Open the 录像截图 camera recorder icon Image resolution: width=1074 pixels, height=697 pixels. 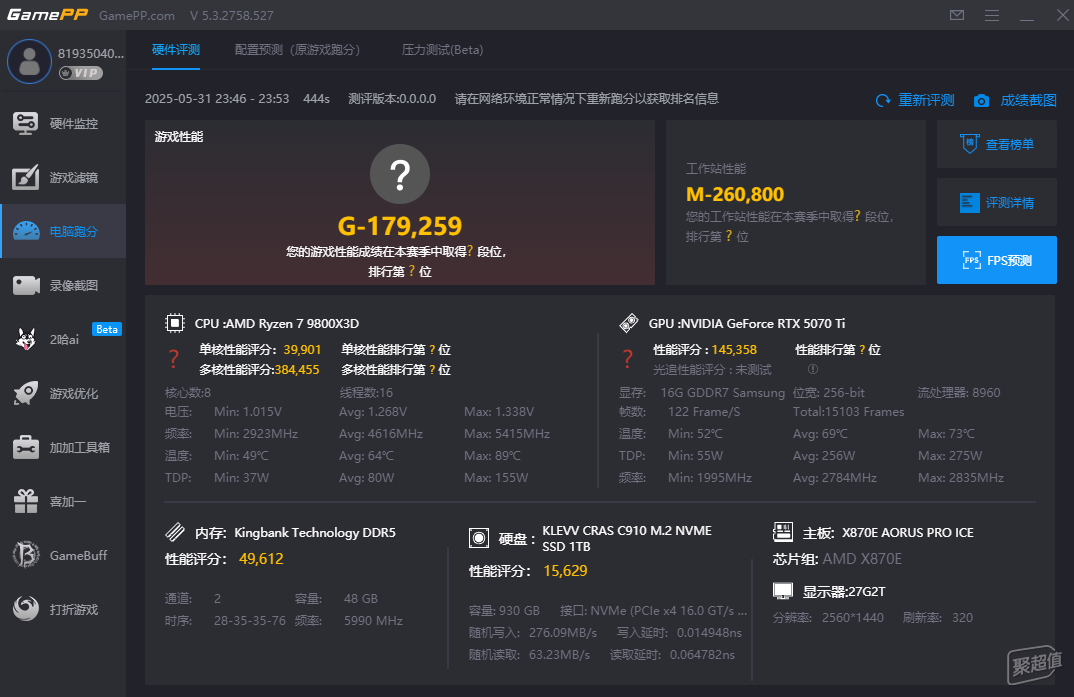click(x=26, y=286)
